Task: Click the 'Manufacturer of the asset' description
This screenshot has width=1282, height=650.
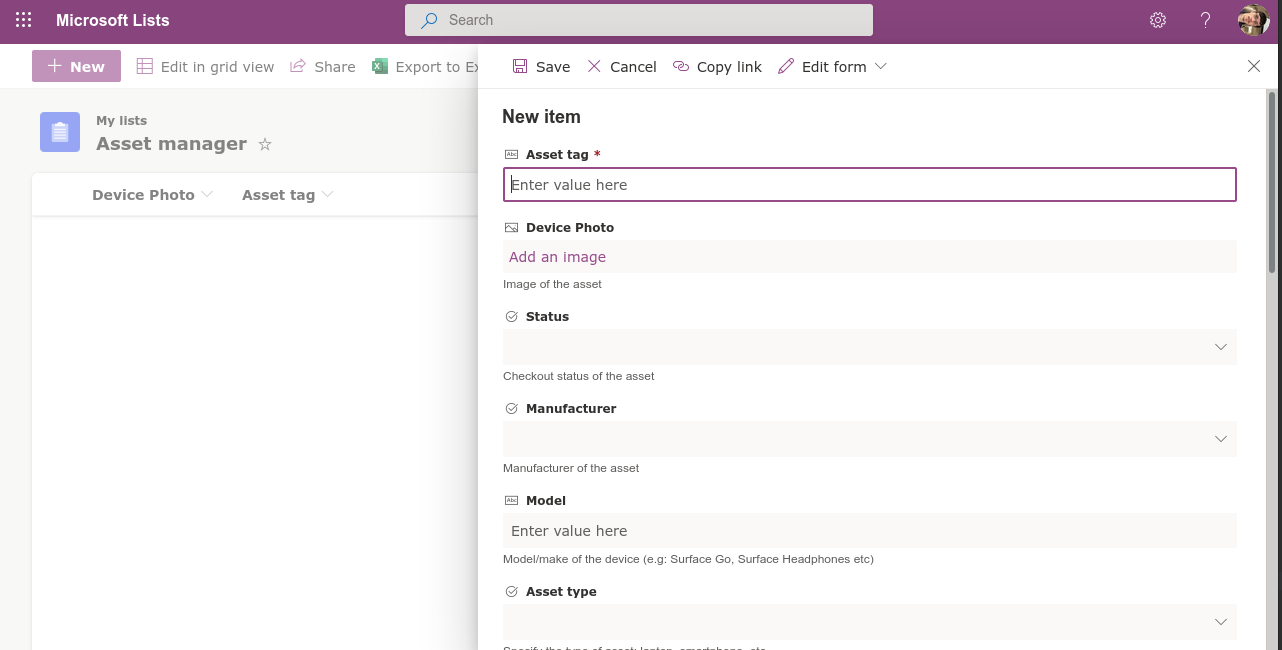Action: pyautogui.click(x=571, y=468)
